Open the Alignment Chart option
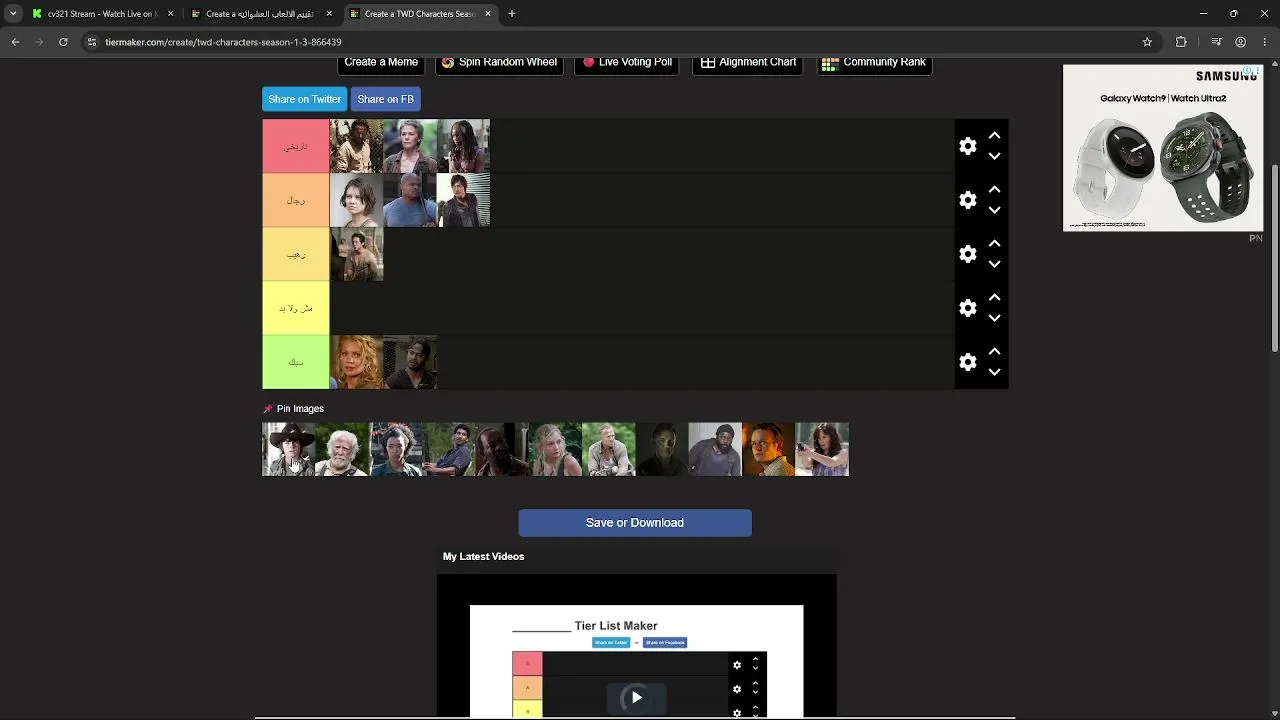 pos(748,63)
